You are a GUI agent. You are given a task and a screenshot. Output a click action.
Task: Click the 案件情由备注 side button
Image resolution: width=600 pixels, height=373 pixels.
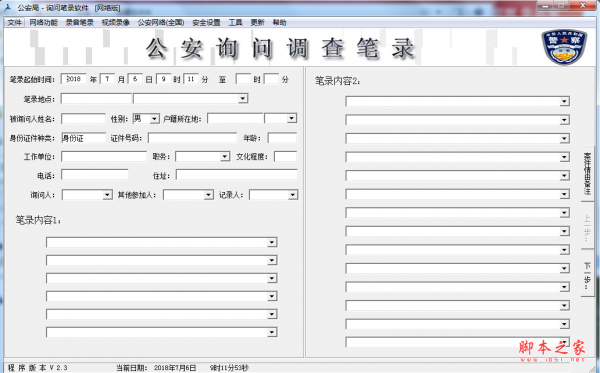pos(587,173)
